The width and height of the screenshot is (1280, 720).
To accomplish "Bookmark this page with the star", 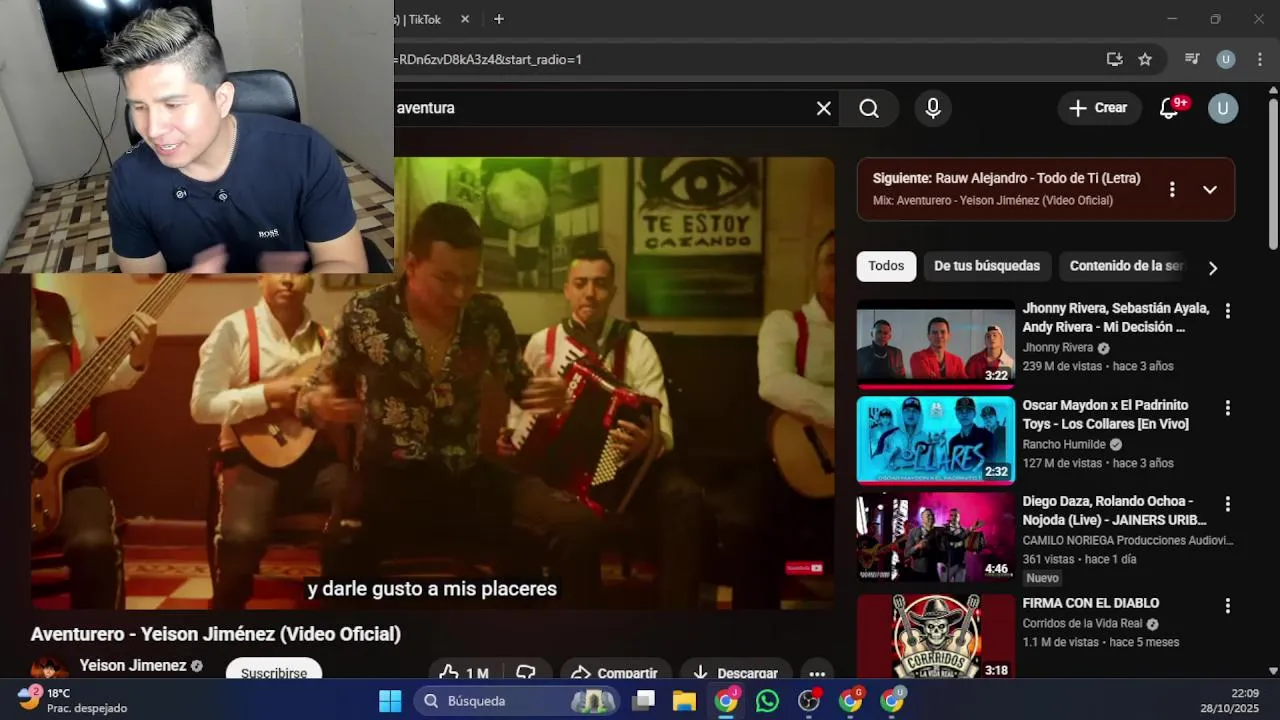I will [1145, 59].
